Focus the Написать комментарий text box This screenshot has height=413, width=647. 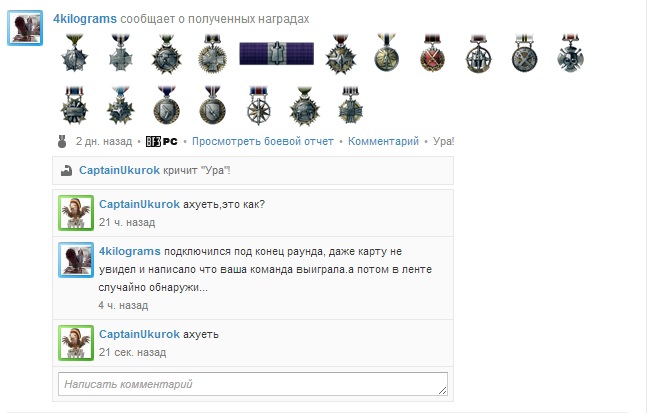[x=253, y=384]
